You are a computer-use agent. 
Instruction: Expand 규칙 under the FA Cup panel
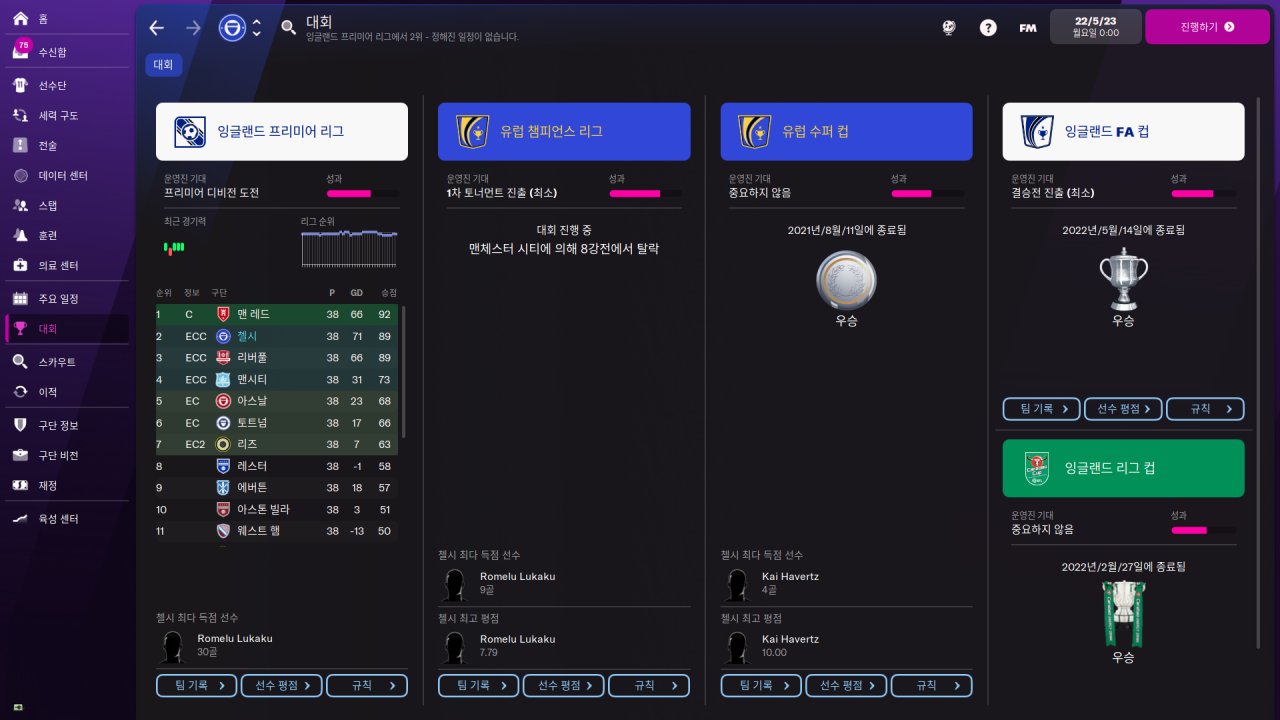pyautogui.click(x=1205, y=408)
